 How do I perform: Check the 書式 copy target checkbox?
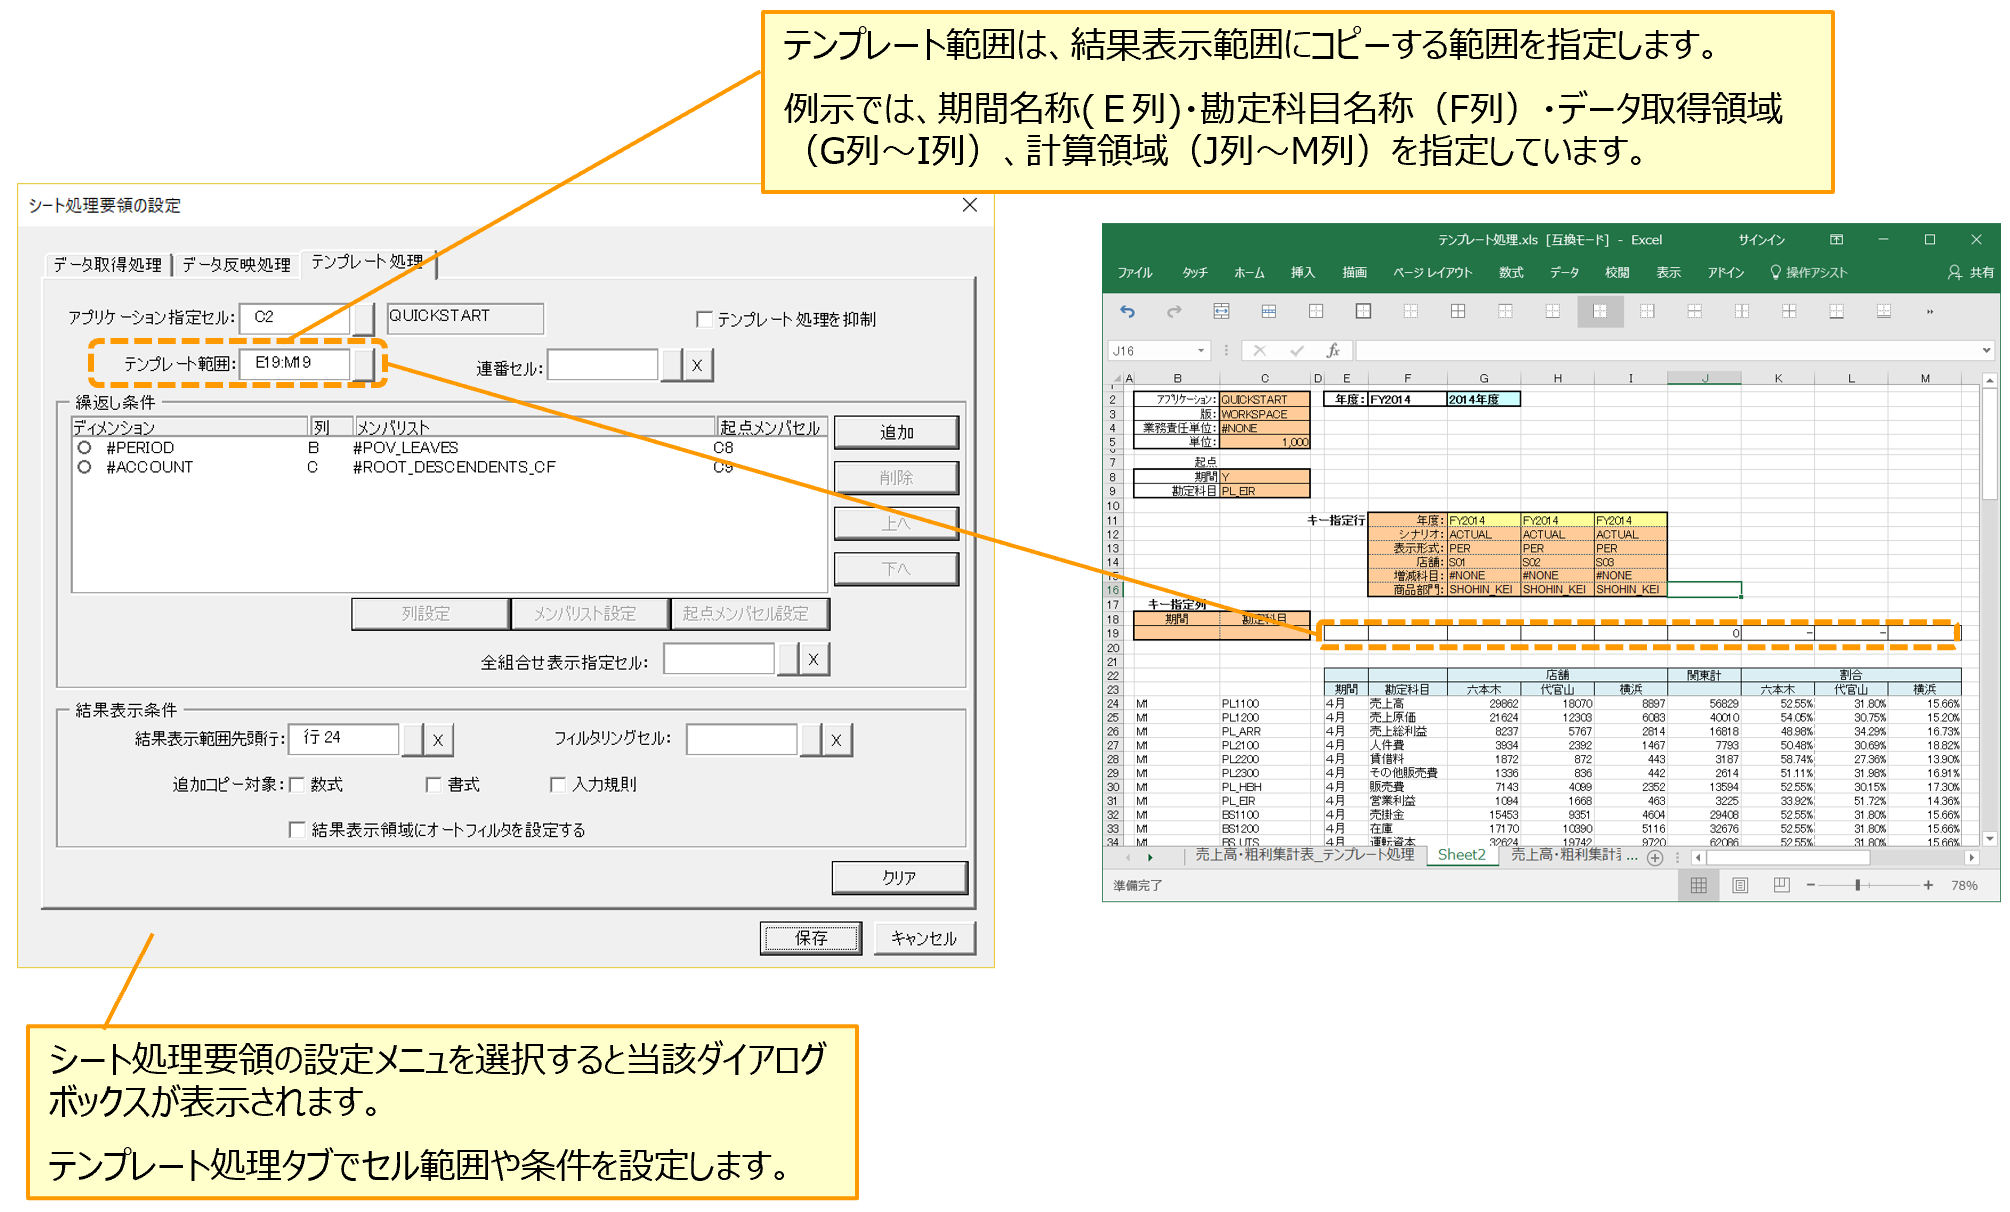433,785
